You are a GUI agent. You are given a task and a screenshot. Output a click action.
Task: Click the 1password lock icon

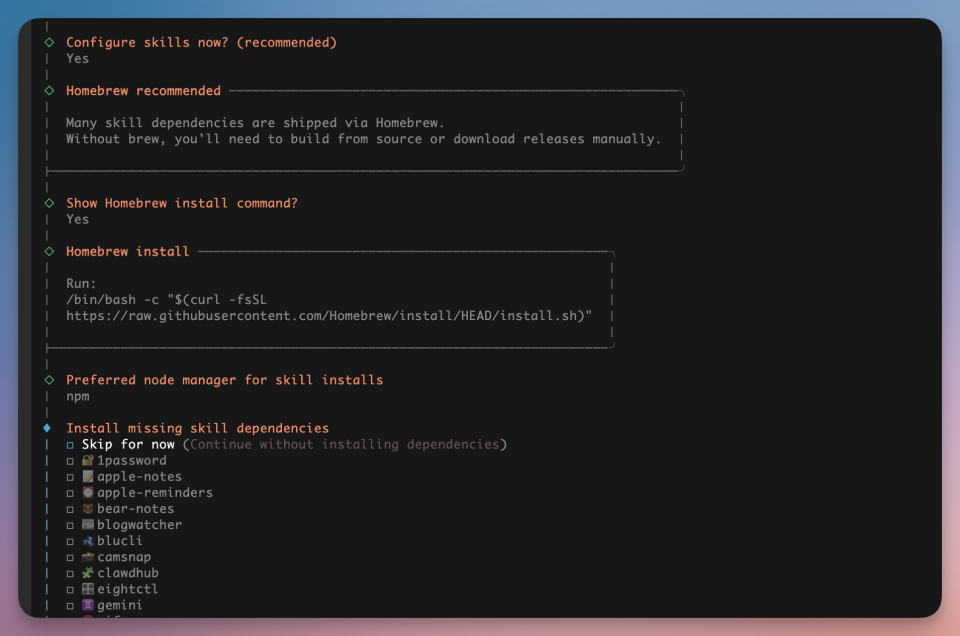[x=88, y=460]
